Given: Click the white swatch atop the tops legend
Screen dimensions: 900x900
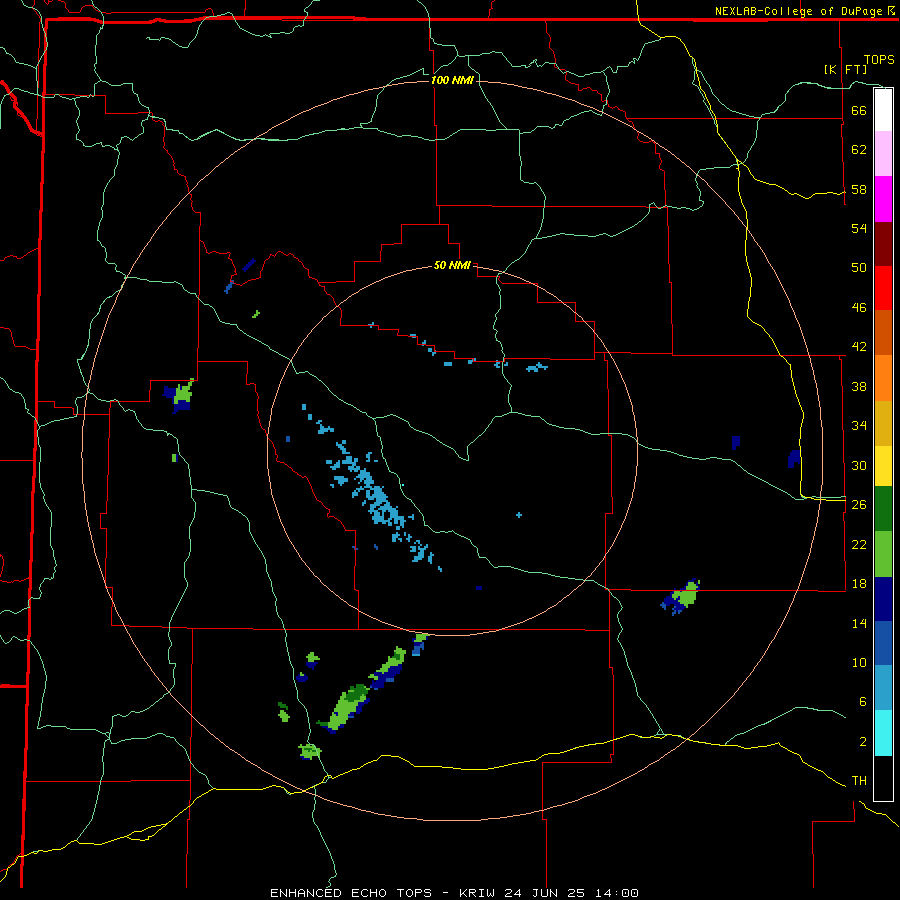Looking at the screenshot, I should [x=883, y=110].
